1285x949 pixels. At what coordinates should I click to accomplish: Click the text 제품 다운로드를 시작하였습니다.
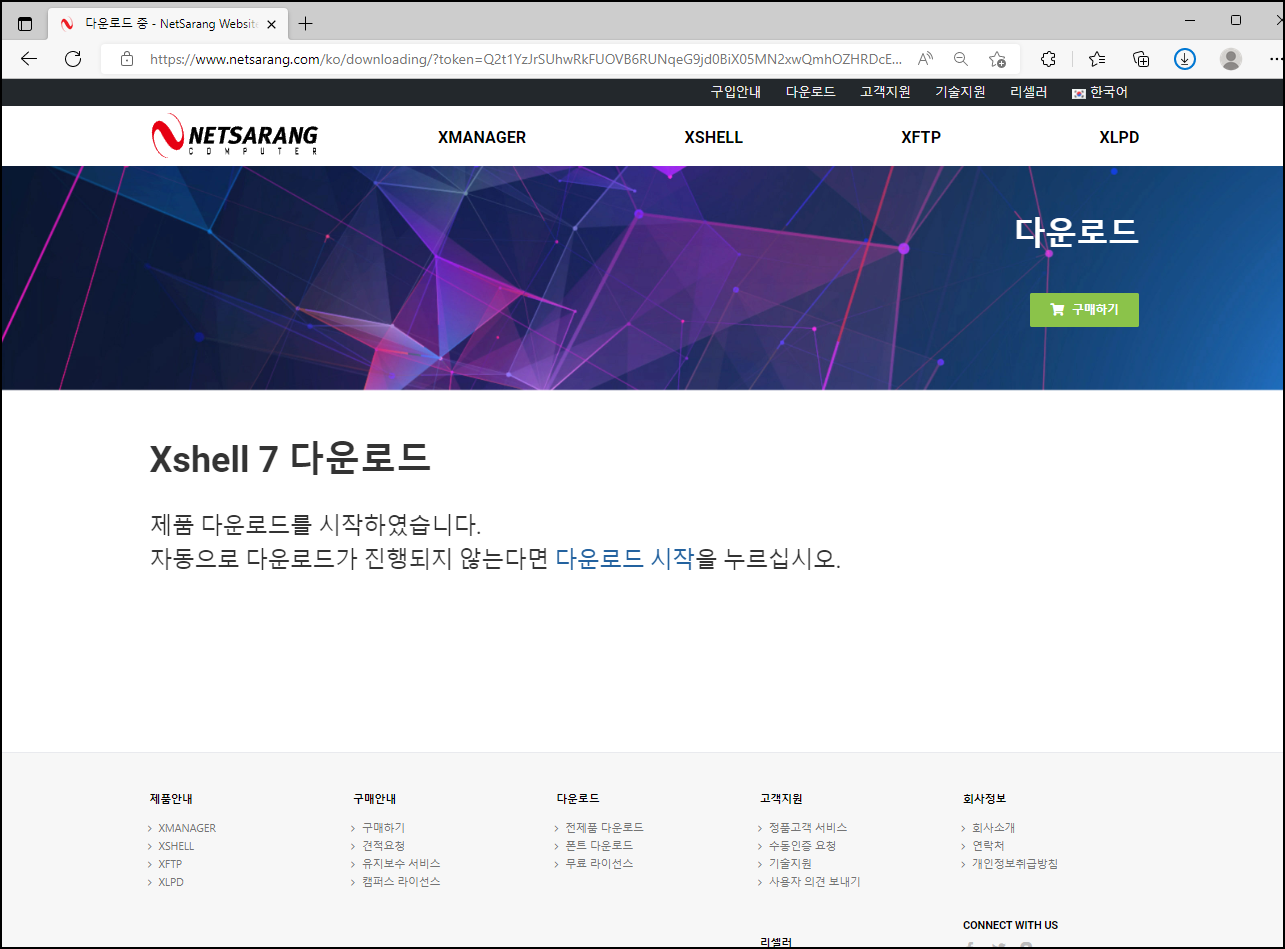(316, 525)
